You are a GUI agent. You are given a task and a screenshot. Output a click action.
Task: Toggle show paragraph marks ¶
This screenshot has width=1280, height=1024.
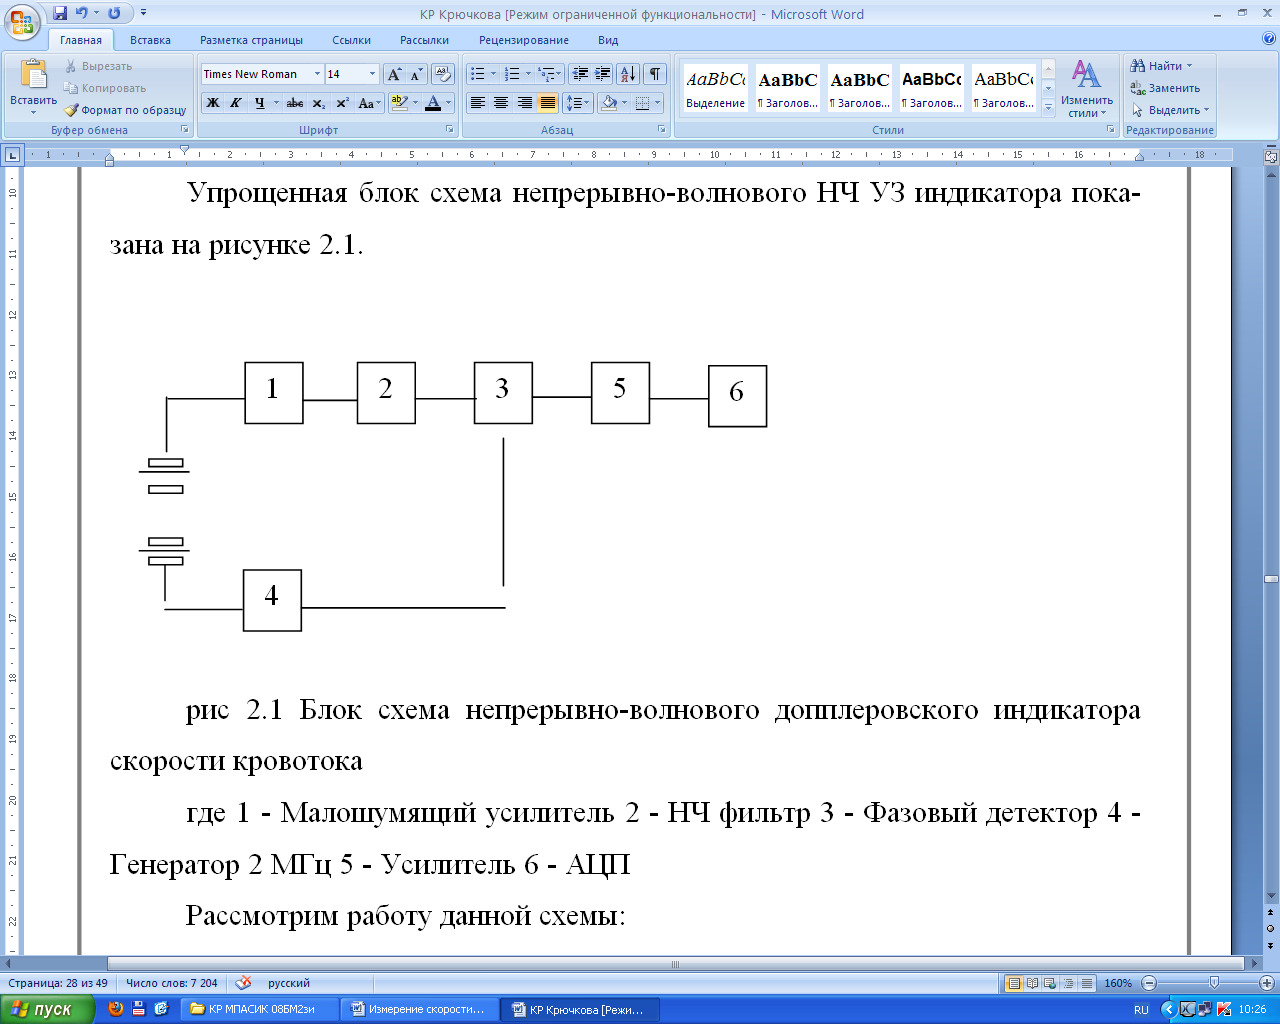[655, 74]
